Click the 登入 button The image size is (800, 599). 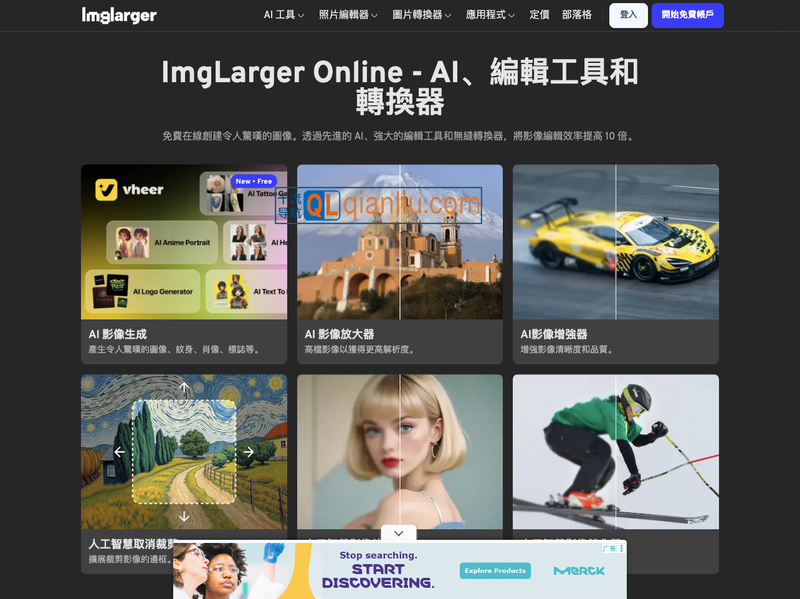point(628,16)
